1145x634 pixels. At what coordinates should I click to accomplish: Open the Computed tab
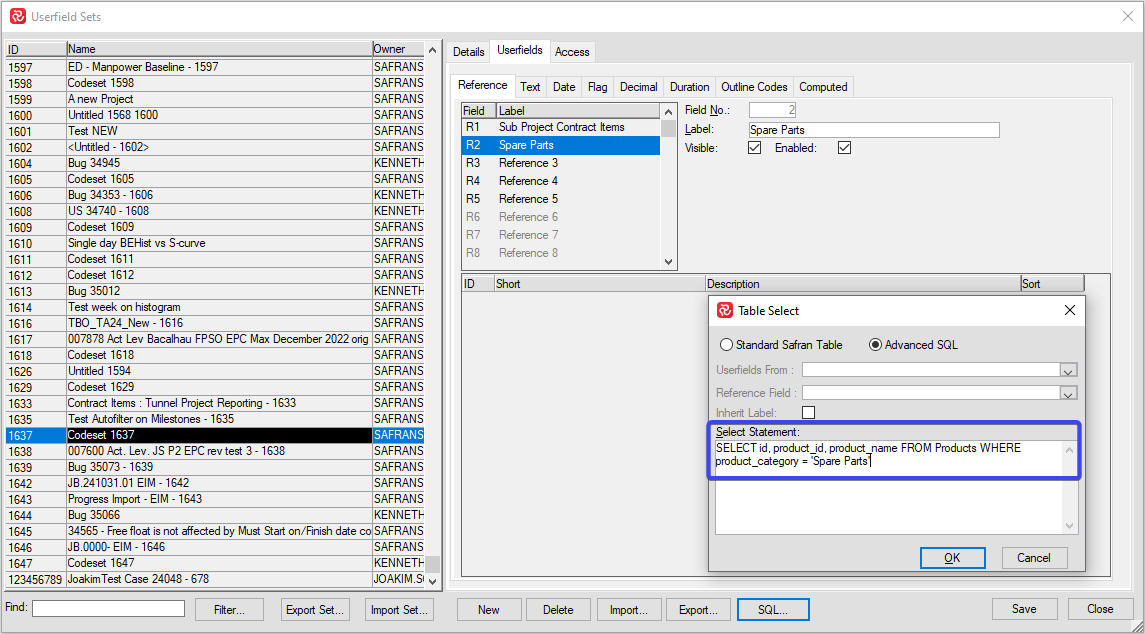823,87
